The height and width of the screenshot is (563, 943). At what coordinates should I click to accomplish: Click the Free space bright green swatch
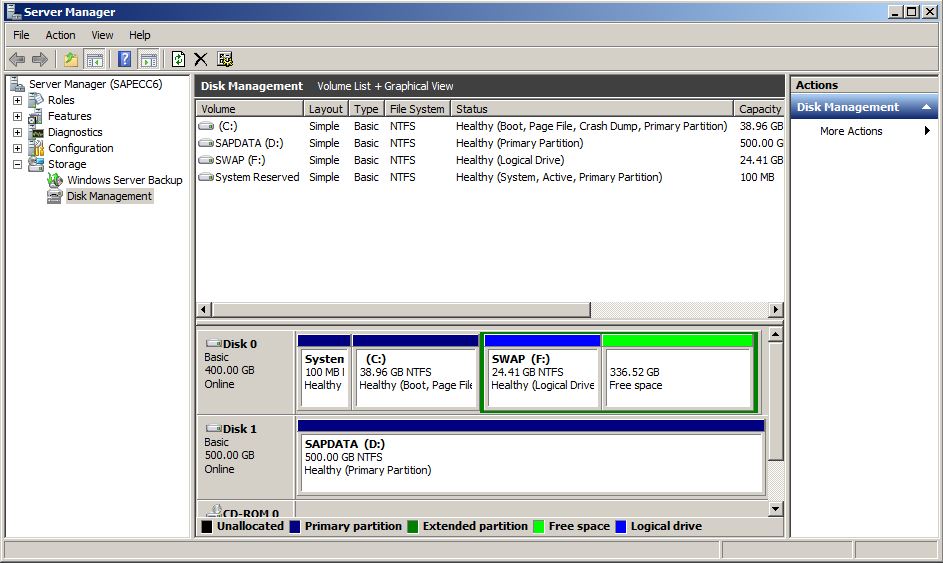tap(539, 526)
